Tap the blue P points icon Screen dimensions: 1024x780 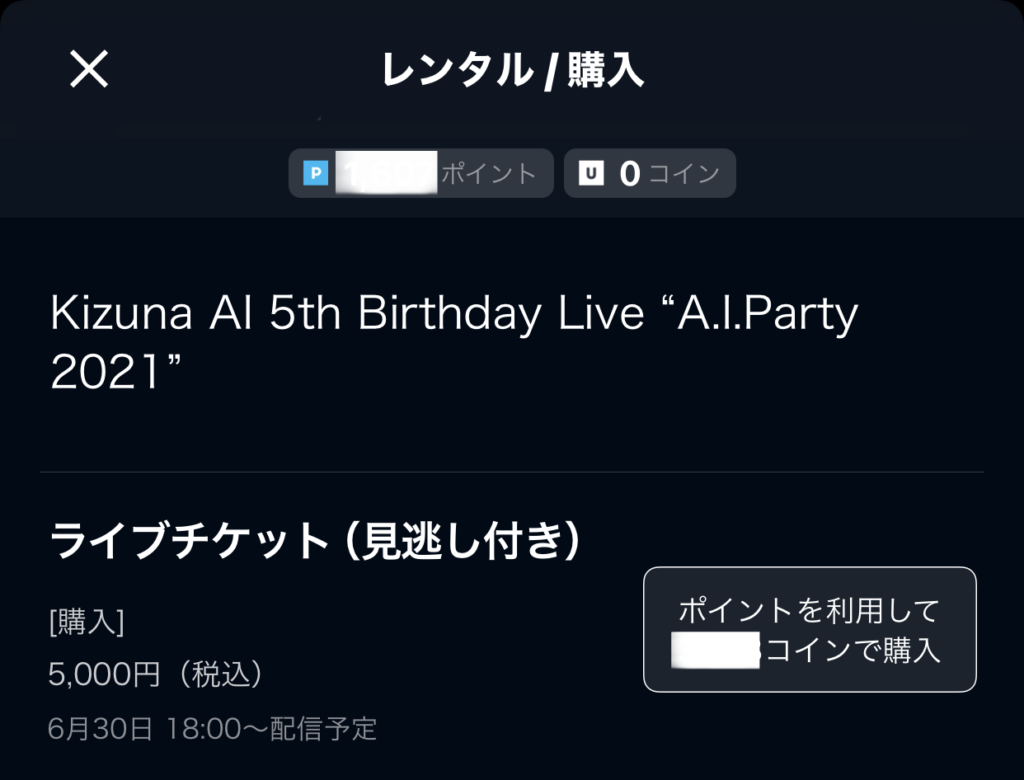point(315,173)
